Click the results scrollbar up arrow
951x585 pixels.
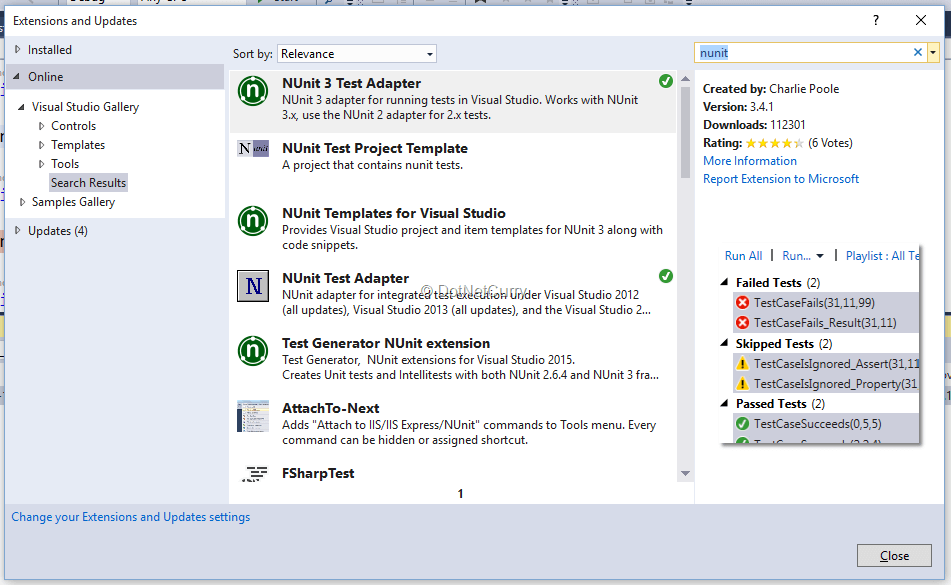click(x=685, y=79)
